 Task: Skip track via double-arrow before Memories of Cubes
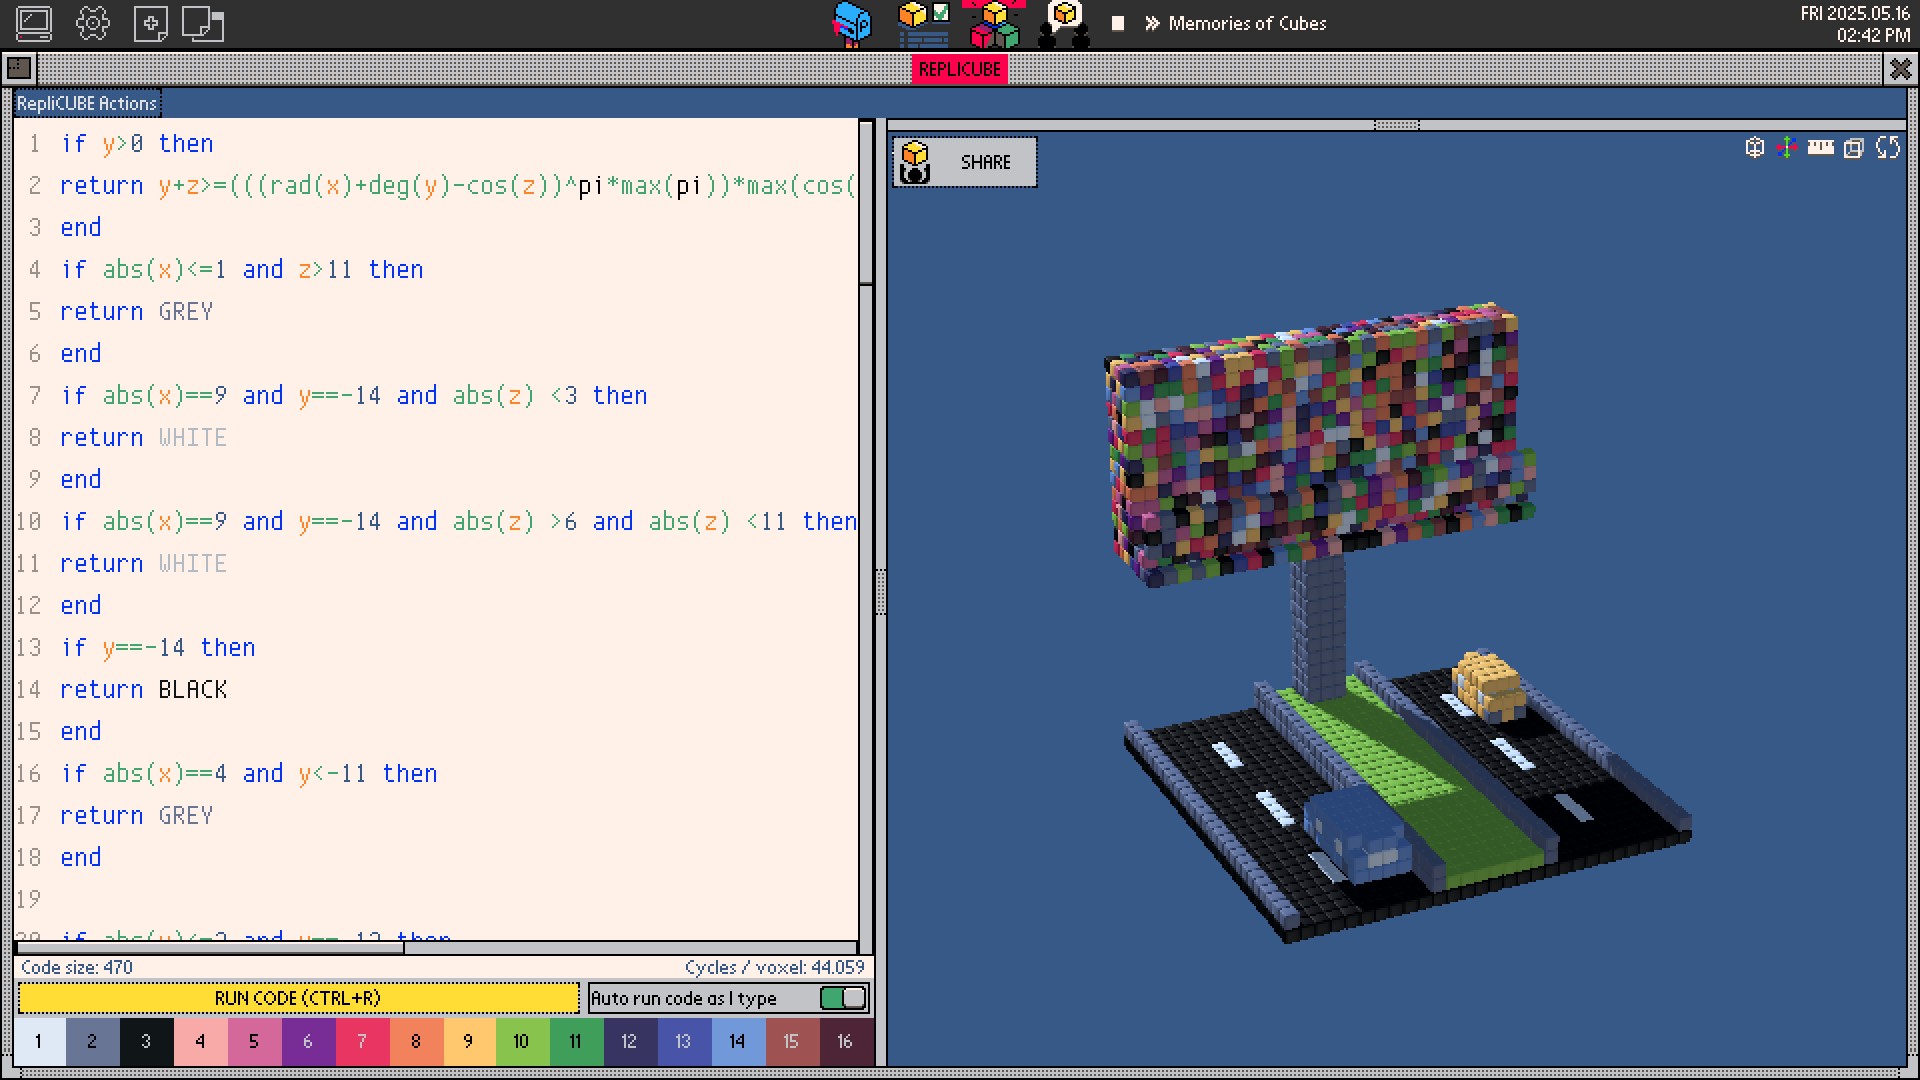coord(1152,23)
